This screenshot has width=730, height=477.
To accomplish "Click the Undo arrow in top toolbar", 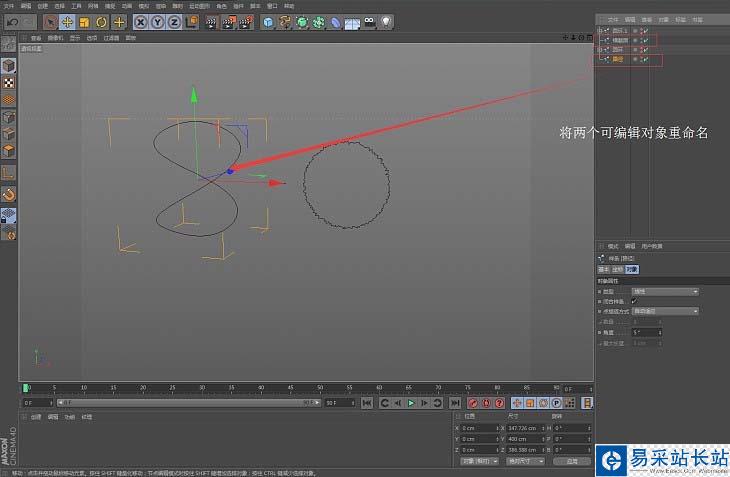I will point(13,22).
